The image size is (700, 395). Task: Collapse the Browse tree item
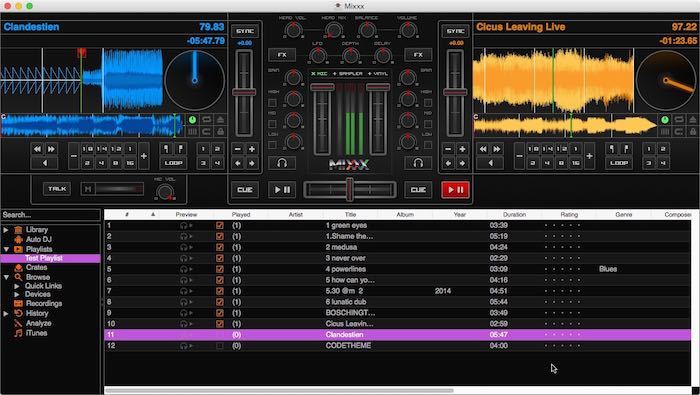click(6, 277)
